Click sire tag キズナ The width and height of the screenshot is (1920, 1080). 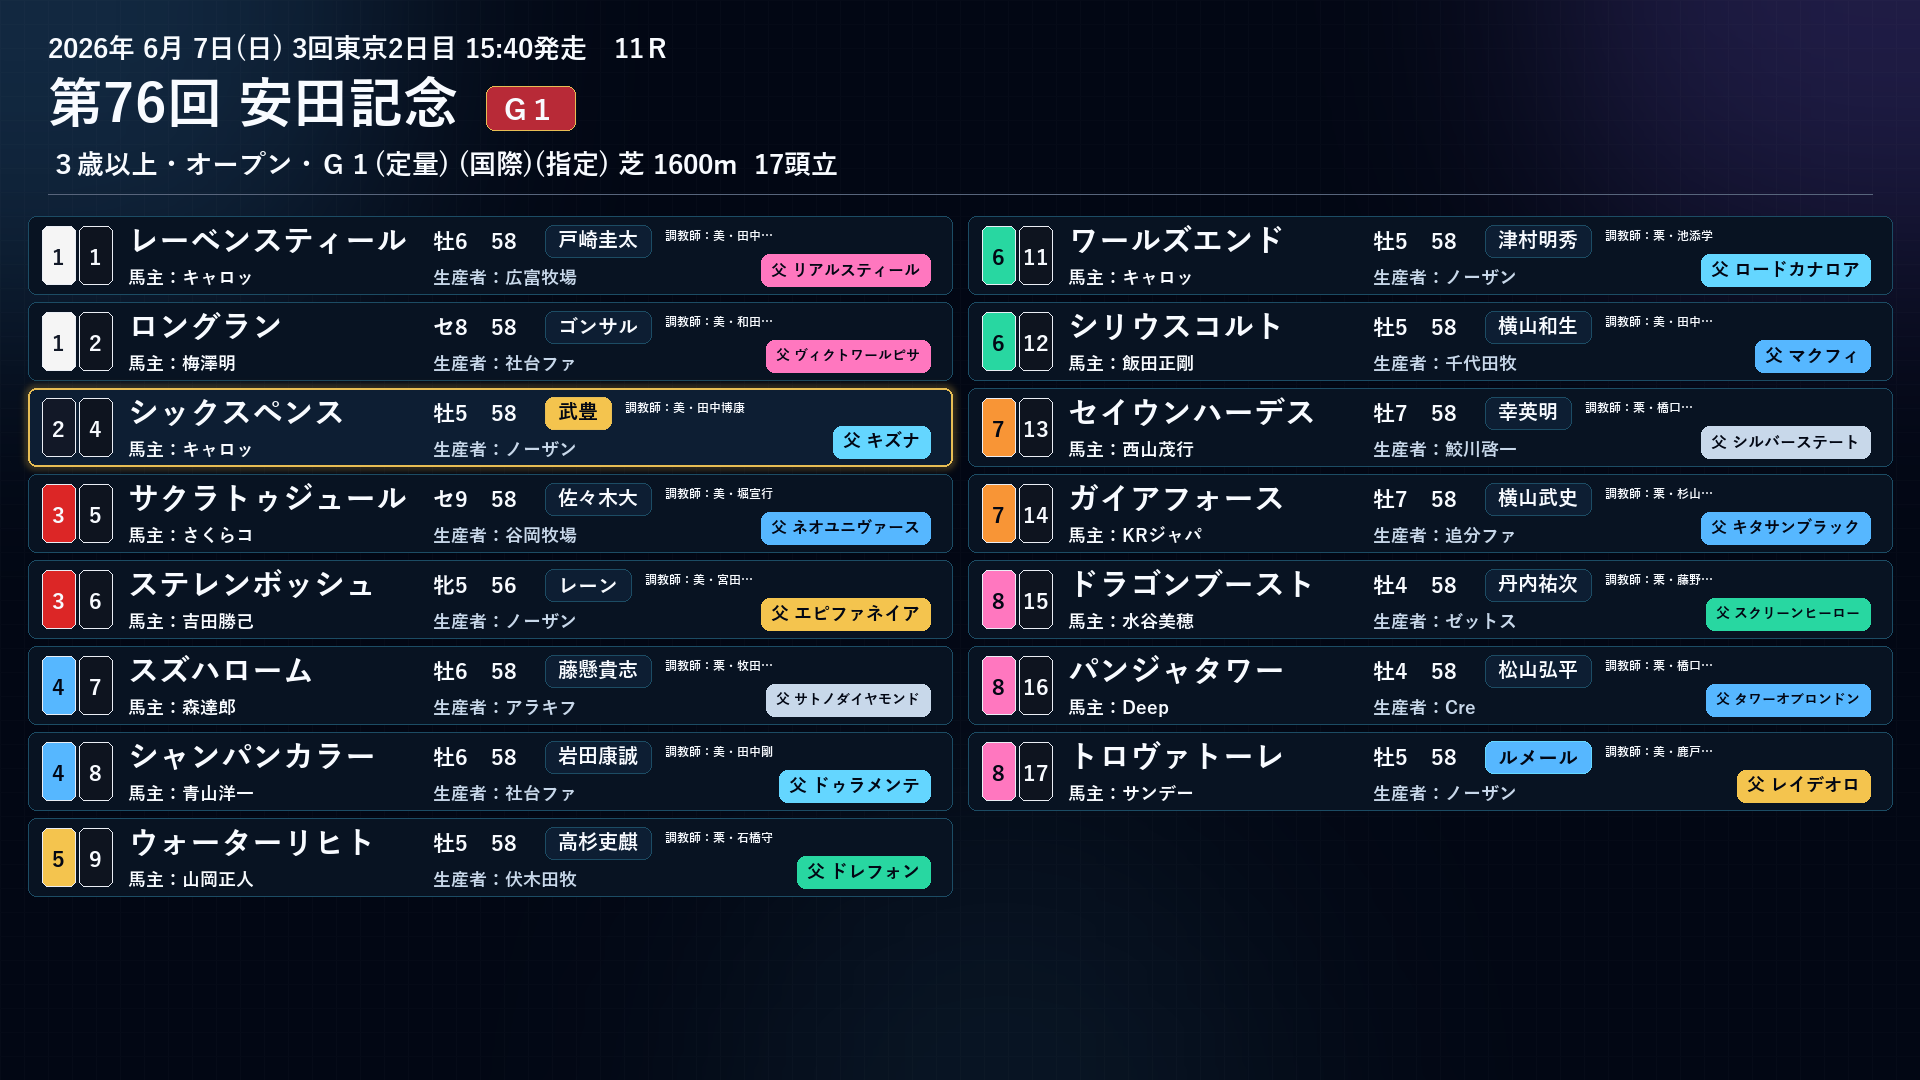[x=882, y=442]
